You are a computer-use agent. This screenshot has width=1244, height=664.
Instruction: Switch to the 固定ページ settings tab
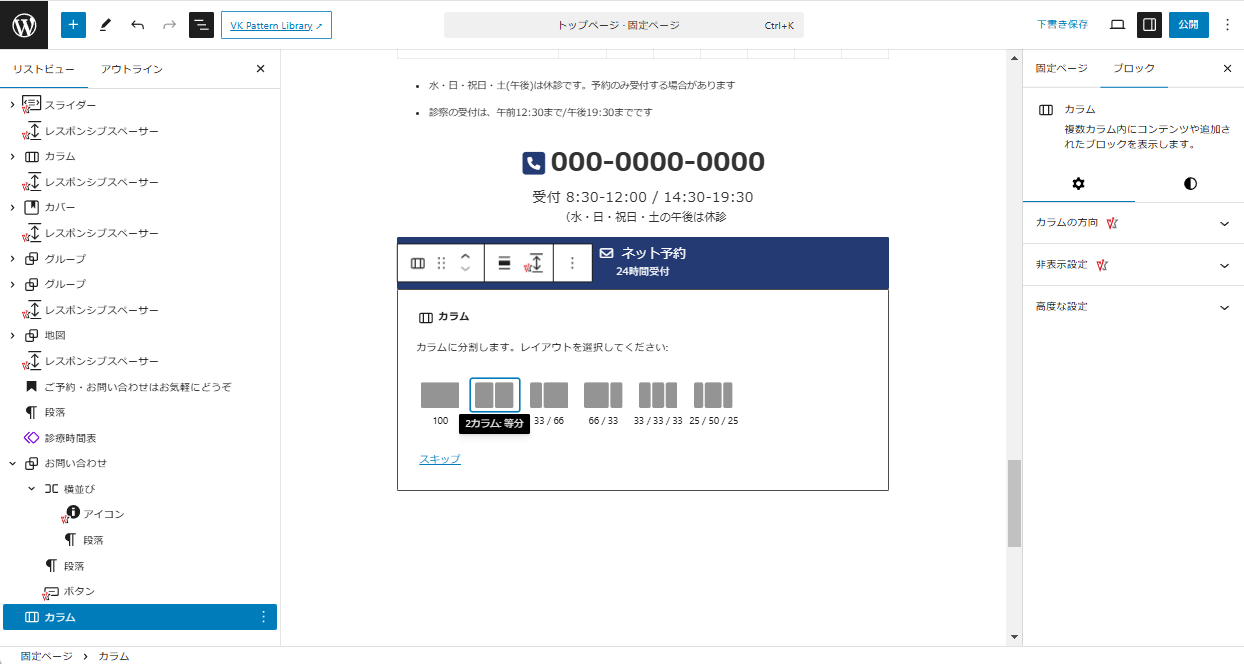pos(1061,69)
